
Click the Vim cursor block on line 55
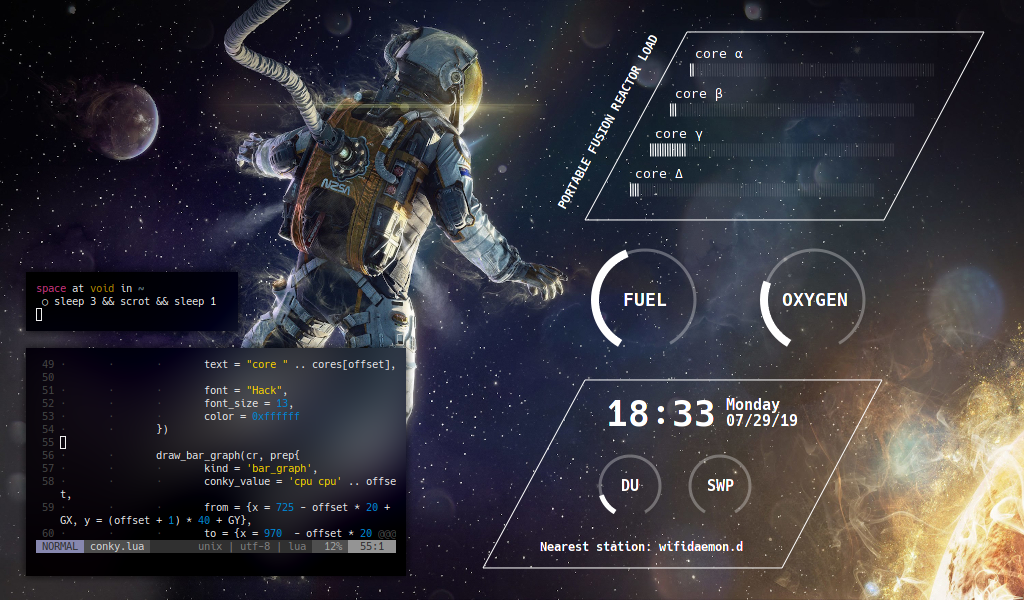(63, 443)
